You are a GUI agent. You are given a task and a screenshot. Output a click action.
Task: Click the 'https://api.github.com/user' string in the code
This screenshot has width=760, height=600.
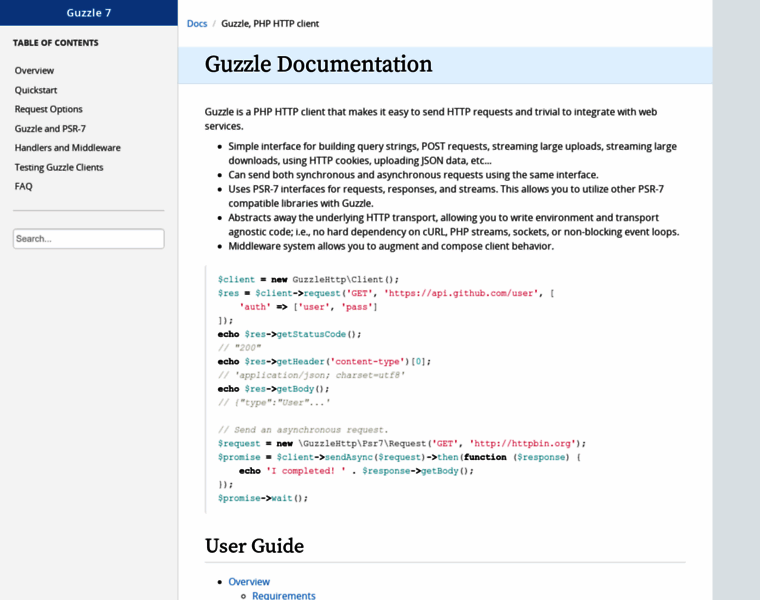click(x=461, y=293)
